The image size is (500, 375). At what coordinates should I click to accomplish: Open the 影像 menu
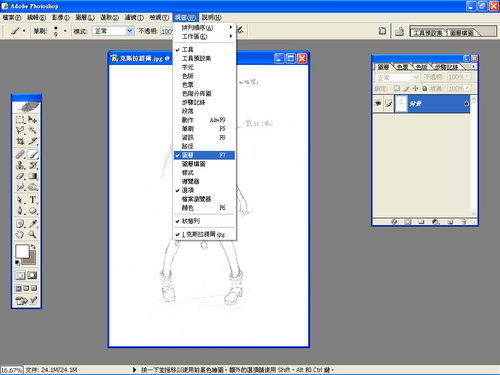pos(61,17)
